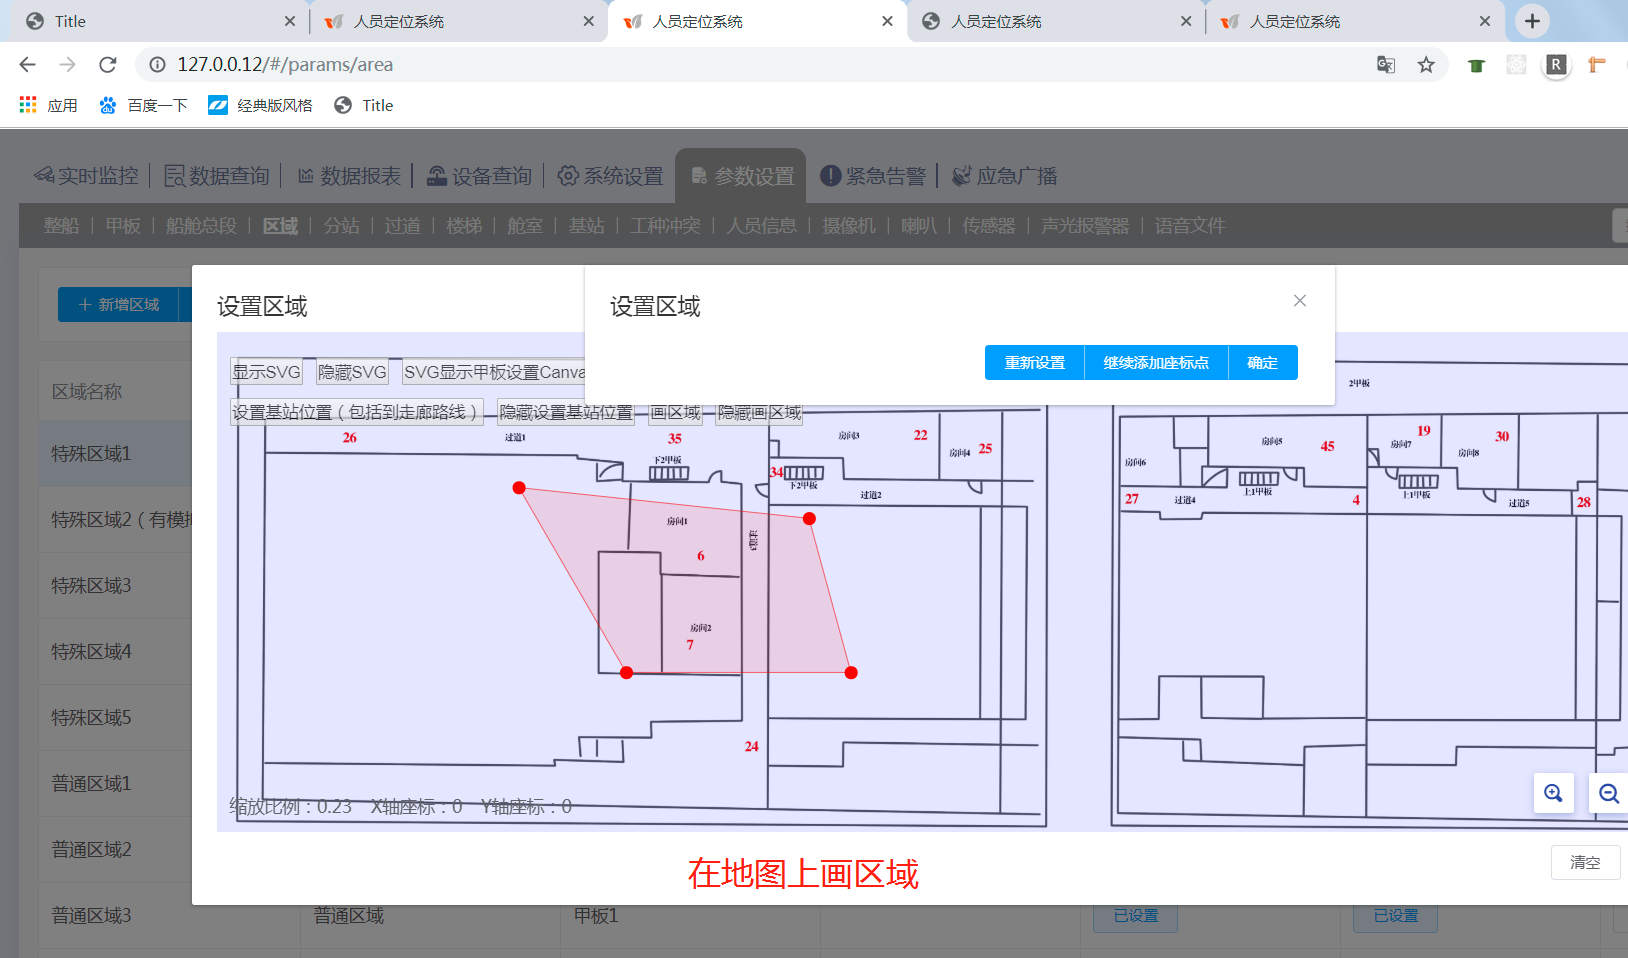Image resolution: width=1628 pixels, height=958 pixels.
Task: Click the zoom-in magnifier on the map
Action: tap(1553, 793)
